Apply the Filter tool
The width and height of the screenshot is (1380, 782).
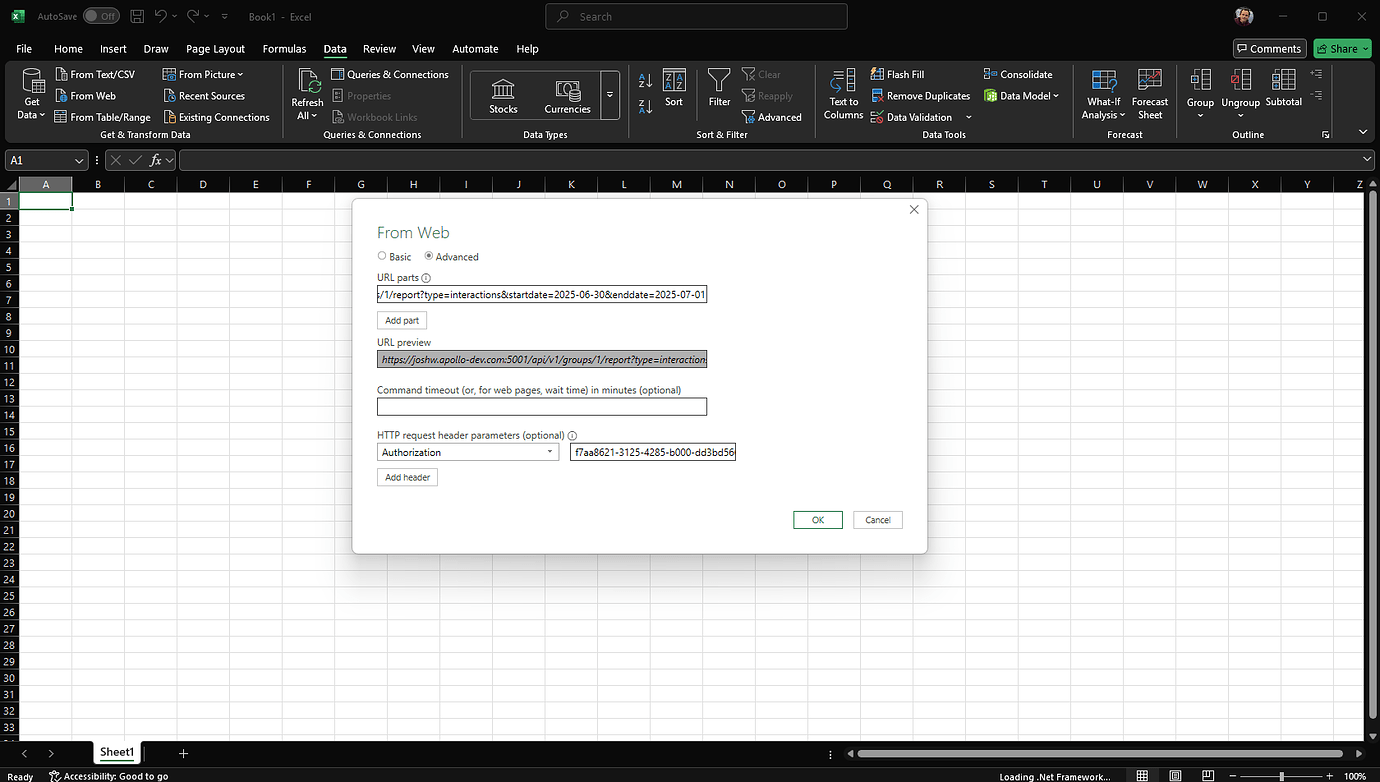719,93
